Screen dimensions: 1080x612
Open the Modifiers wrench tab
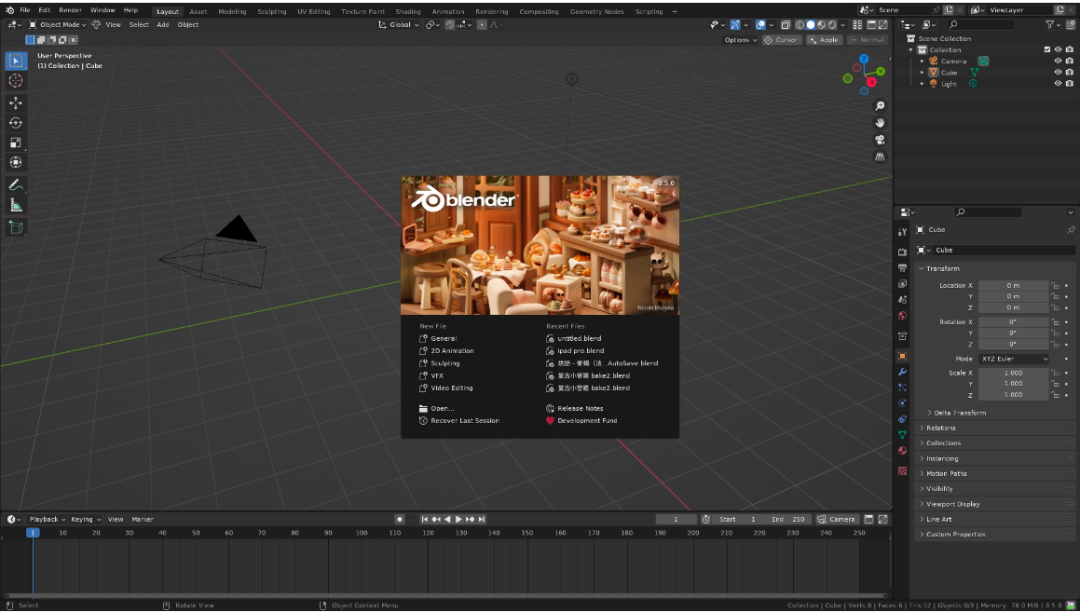coord(902,372)
